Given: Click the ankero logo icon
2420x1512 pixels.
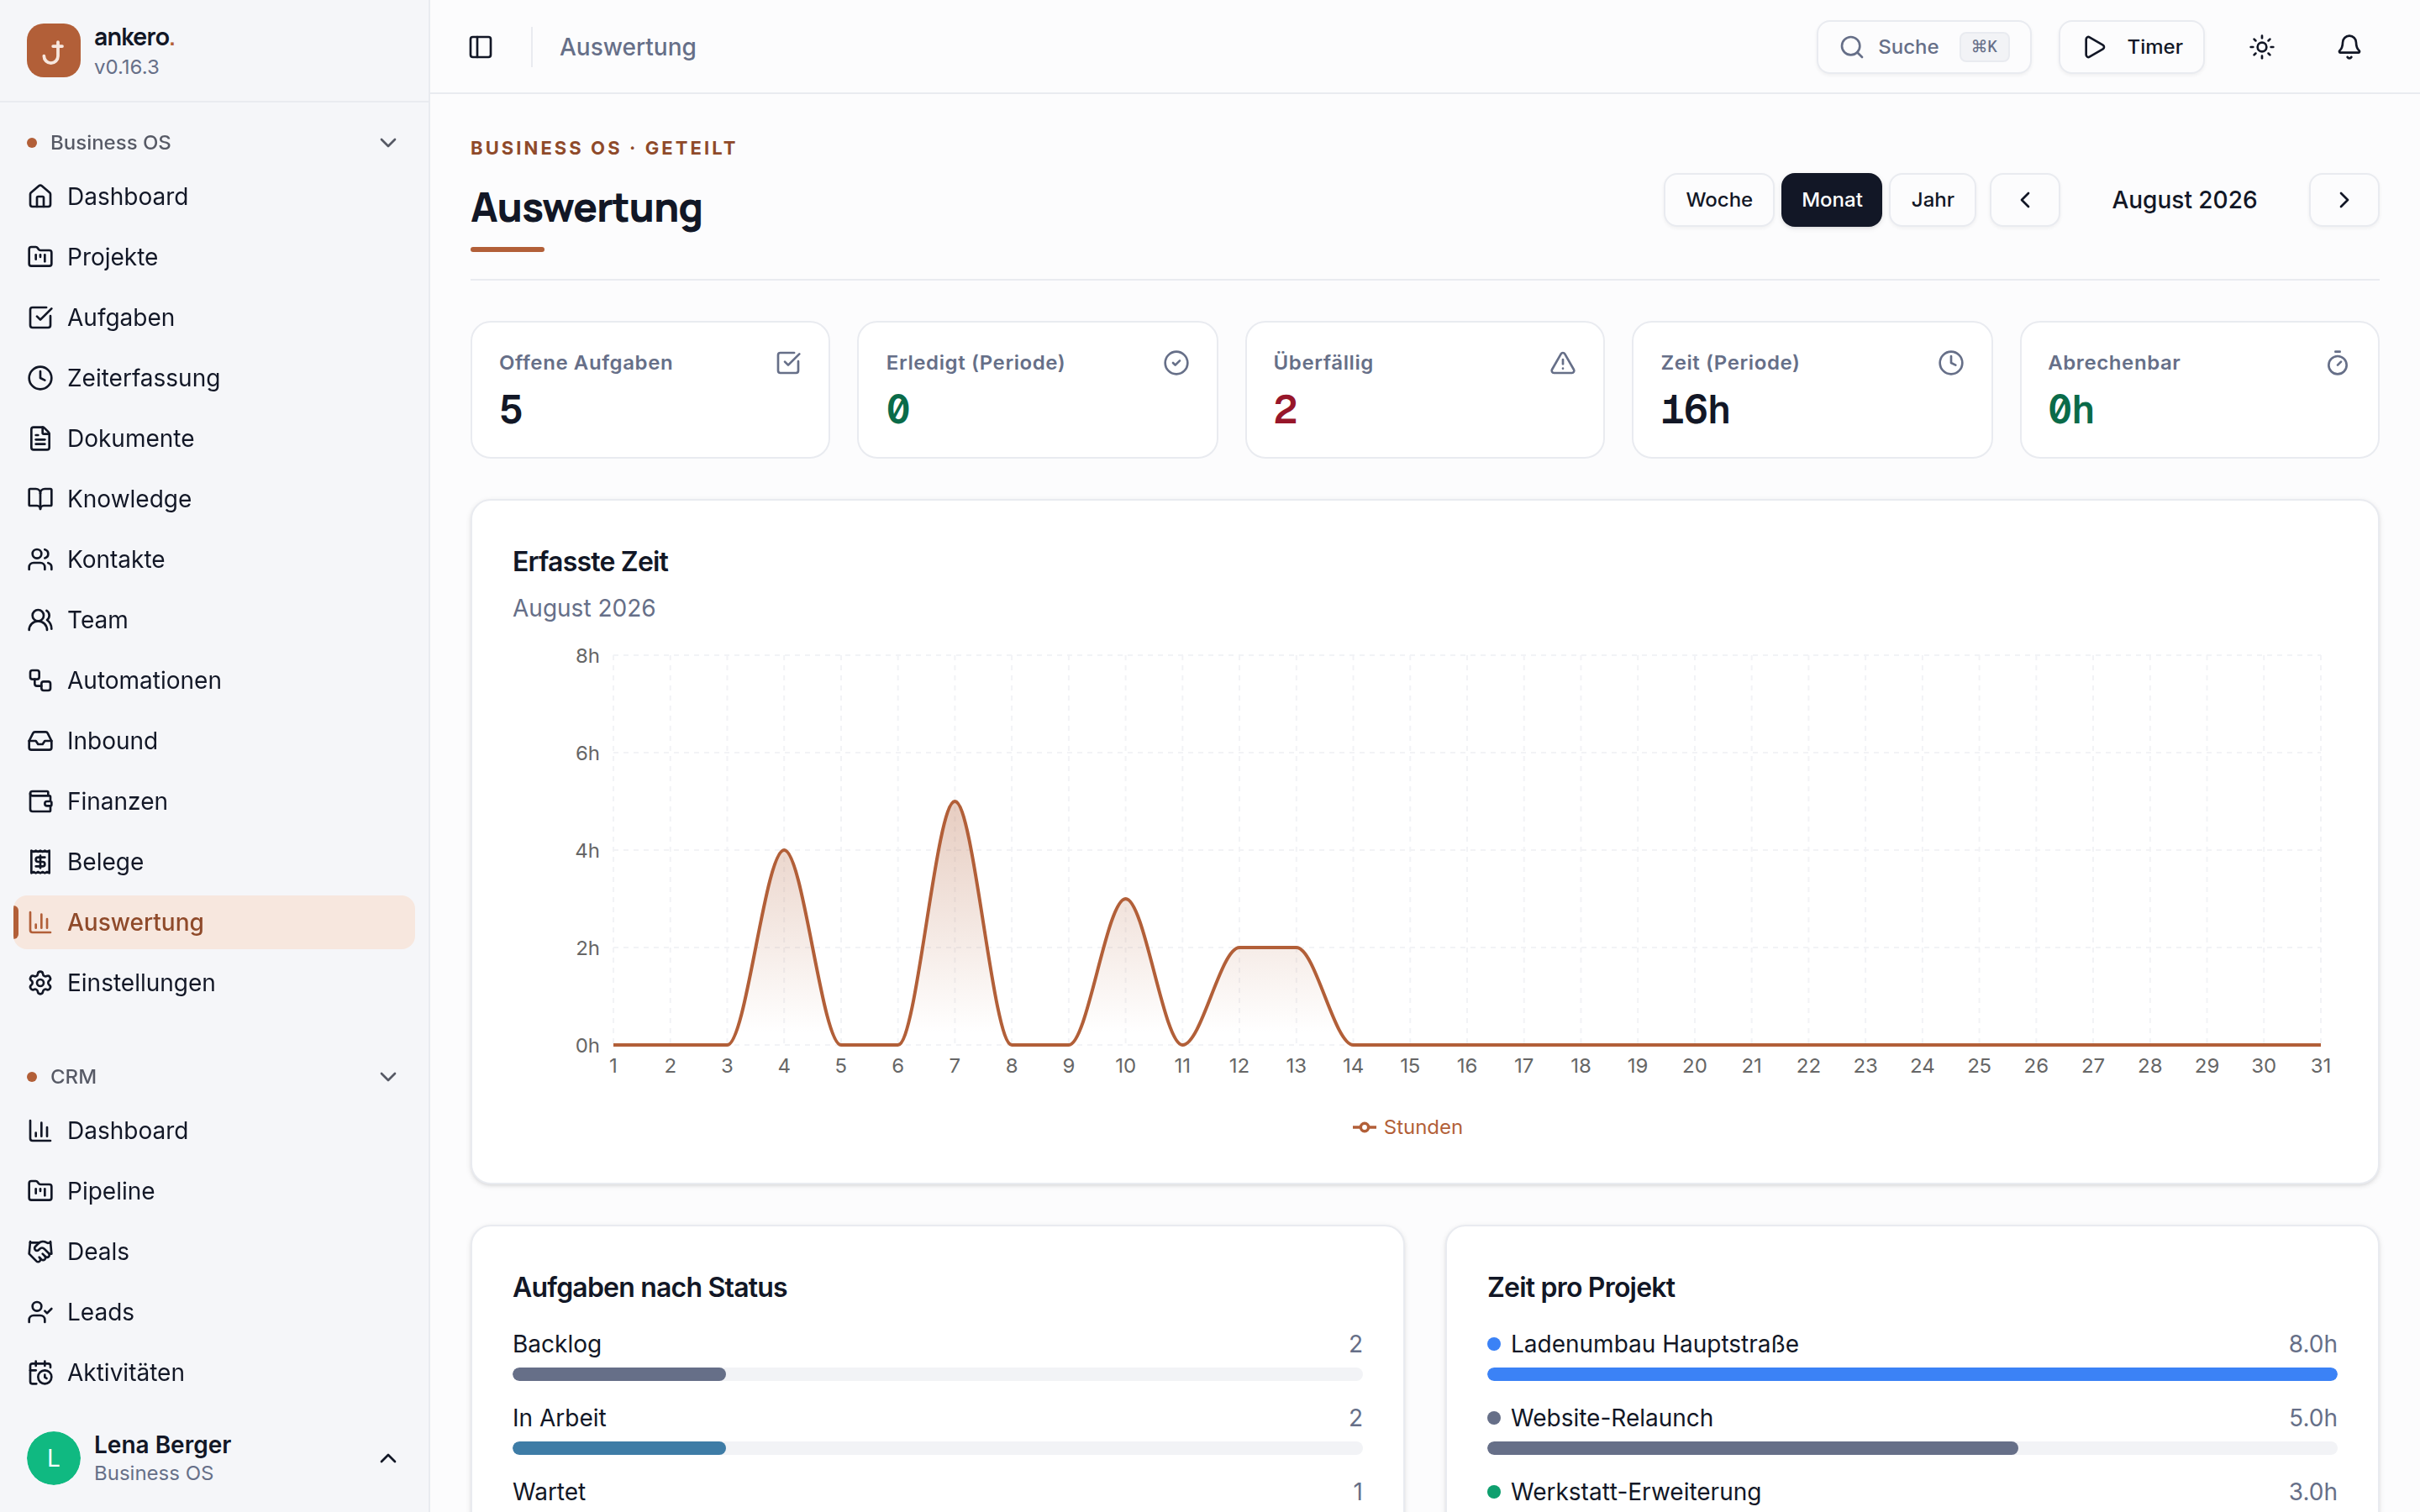Looking at the screenshot, I should click(53, 50).
